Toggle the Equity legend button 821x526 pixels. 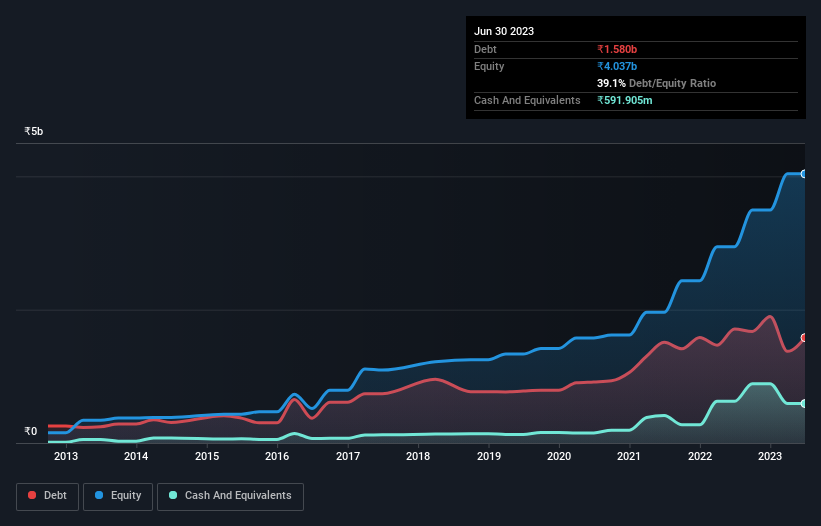tap(118, 497)
